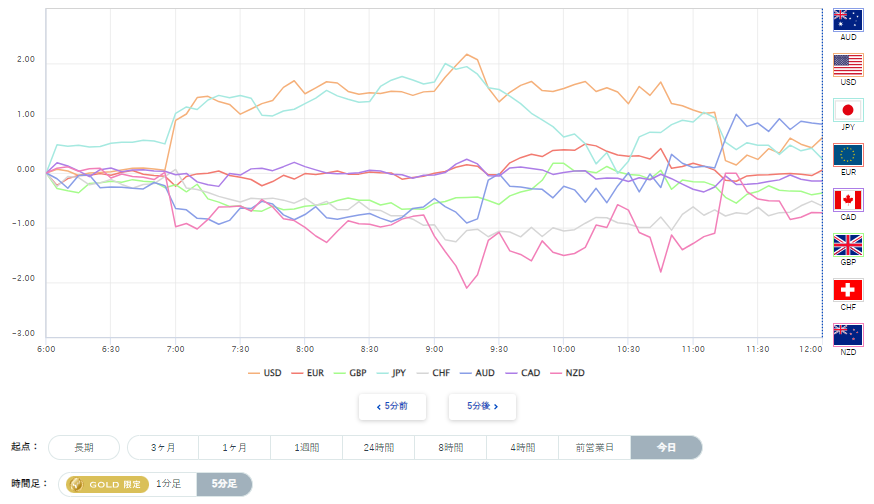The image size is (874, 504).
Task: Select the 今日 starting point
Action: tap(666, 448)
